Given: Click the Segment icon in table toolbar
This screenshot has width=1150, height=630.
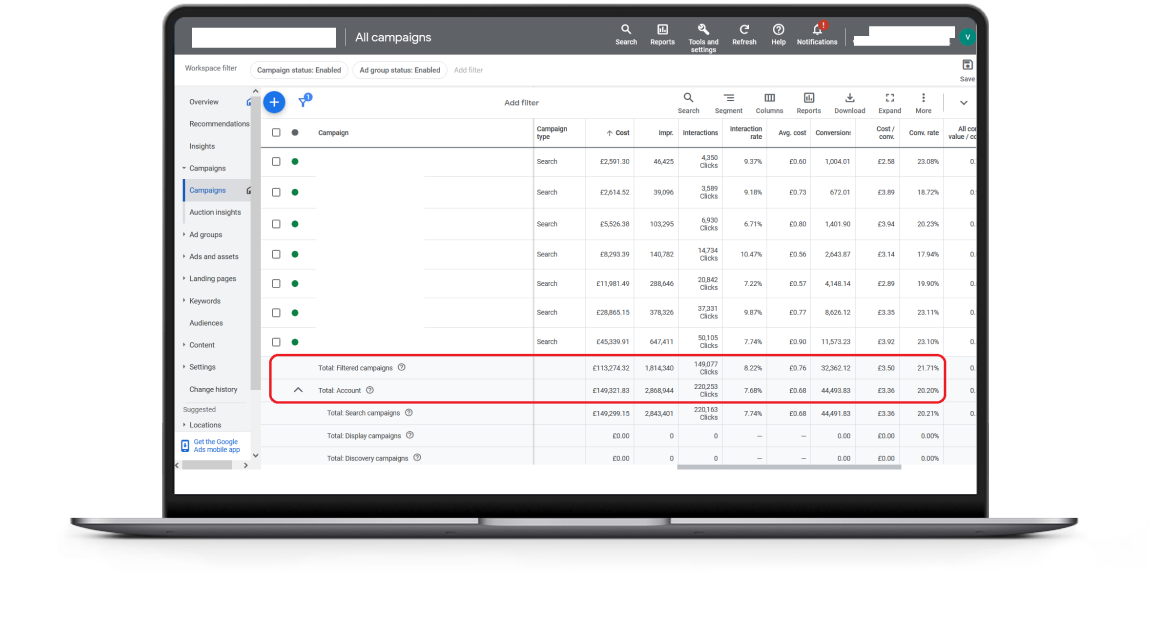Looking at the screenshot, I should pos(728,98).
